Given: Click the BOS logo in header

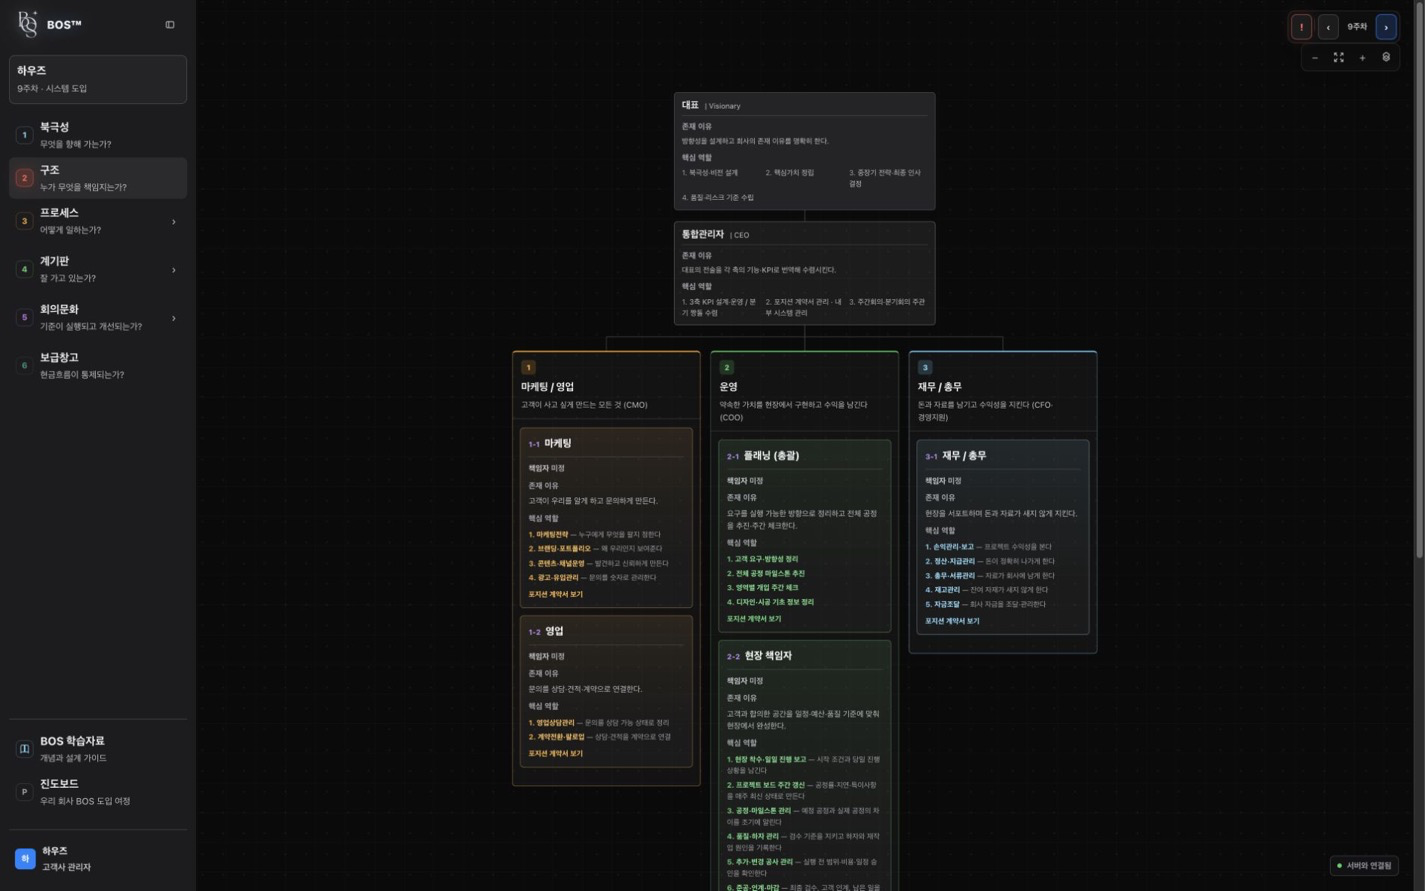Looking at the screenshot, I should click(28, 24).
